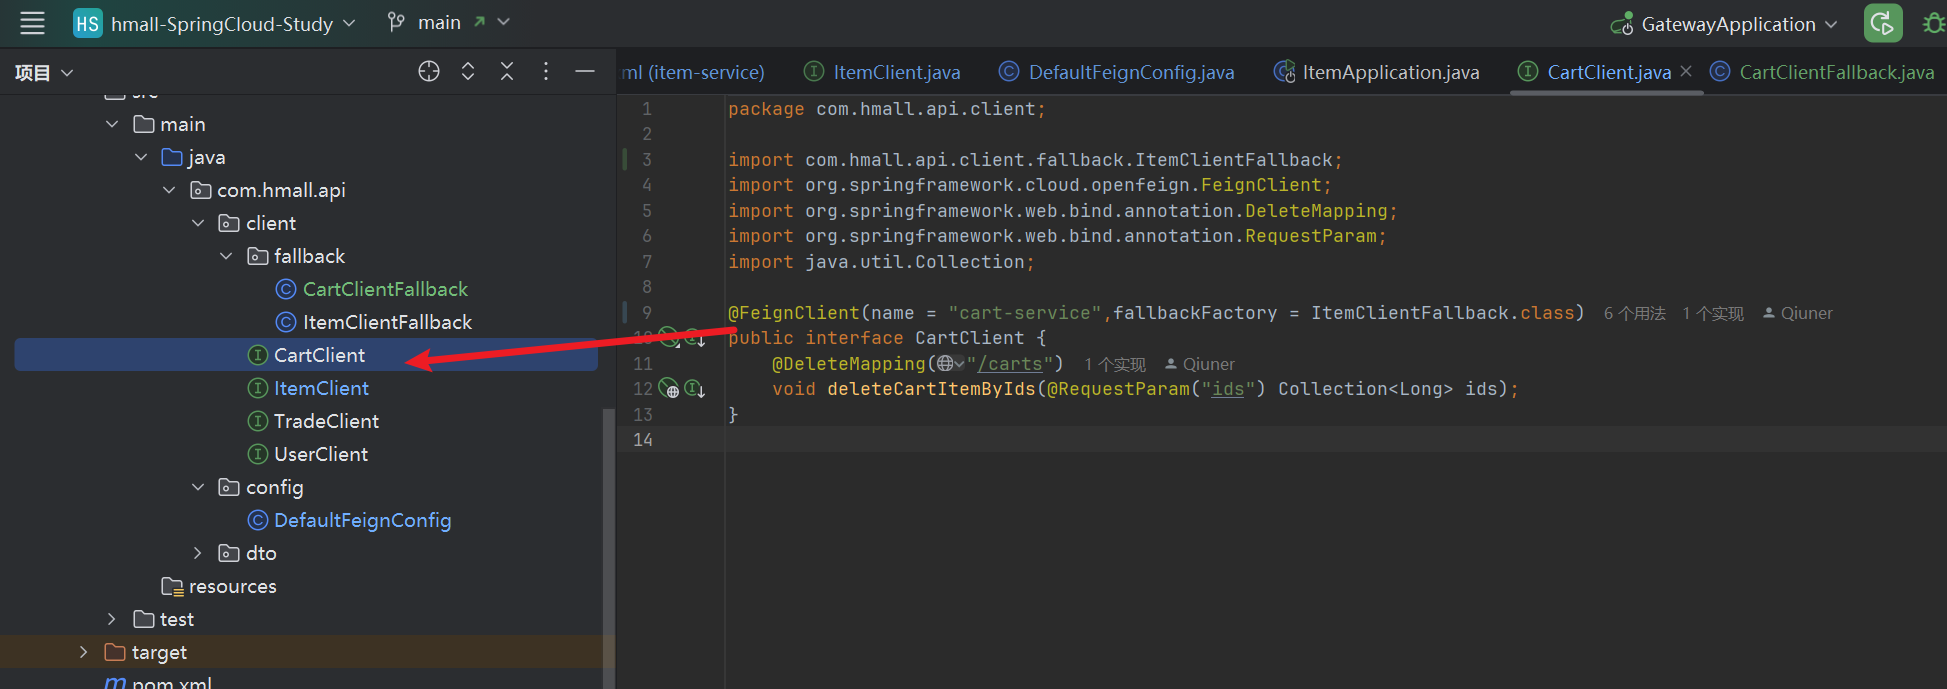
Task: Click "1 个实现" hint above CartClient interface
Action: coord(1713,313)
